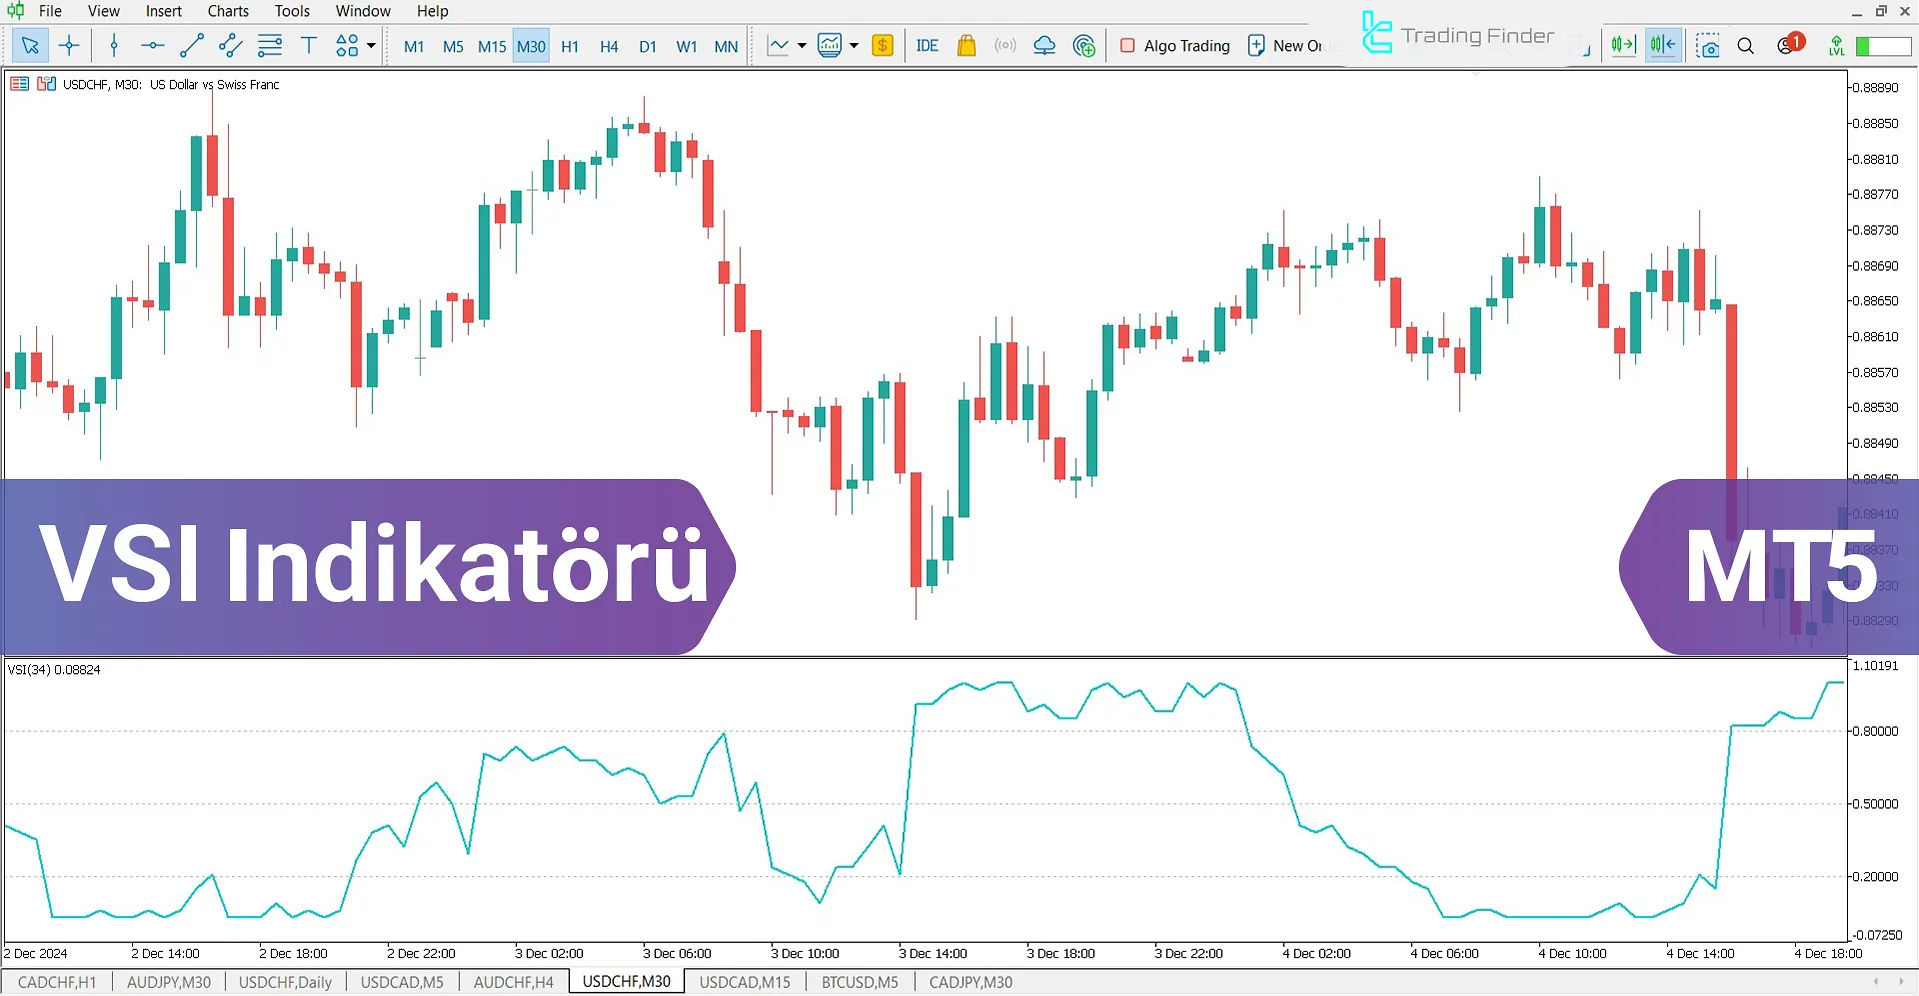Image resolution: width=1919 pixels, height=996 pixels.
Task: Open the indicators chart dropdown arrow
Action: [x=854, y=45]
